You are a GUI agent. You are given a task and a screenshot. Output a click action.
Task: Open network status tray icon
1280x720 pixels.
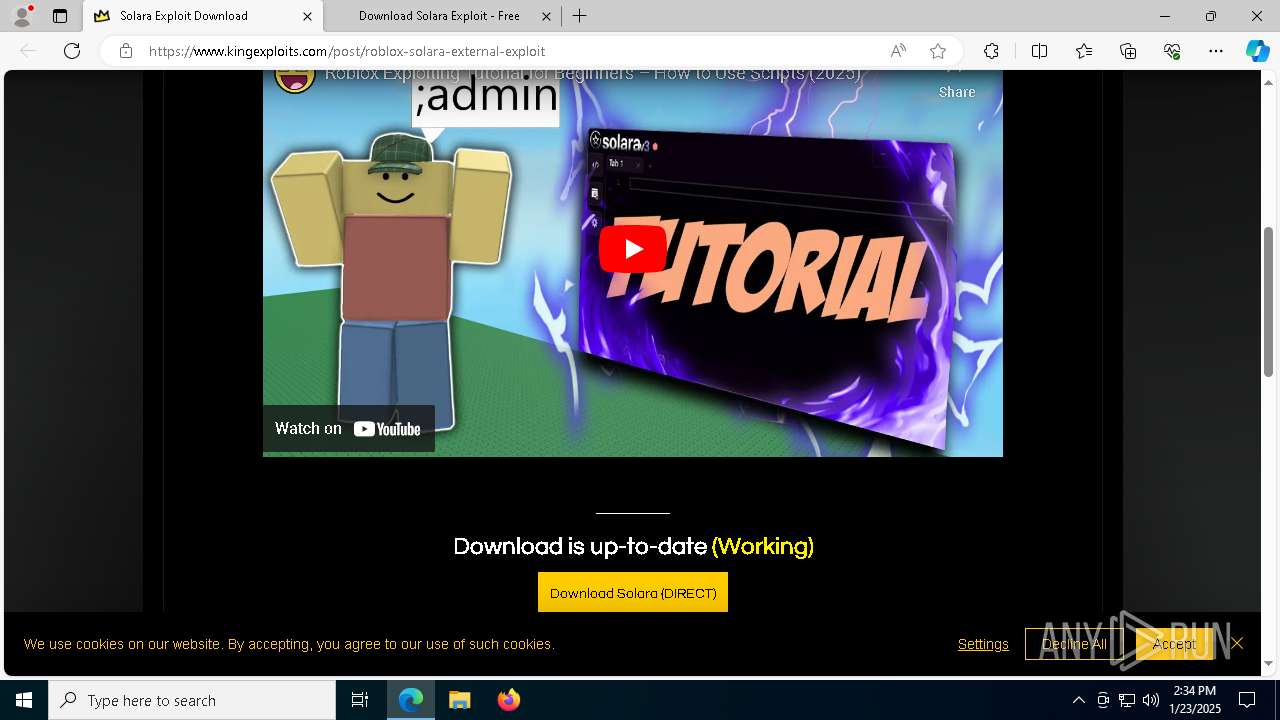point(1127,700)
